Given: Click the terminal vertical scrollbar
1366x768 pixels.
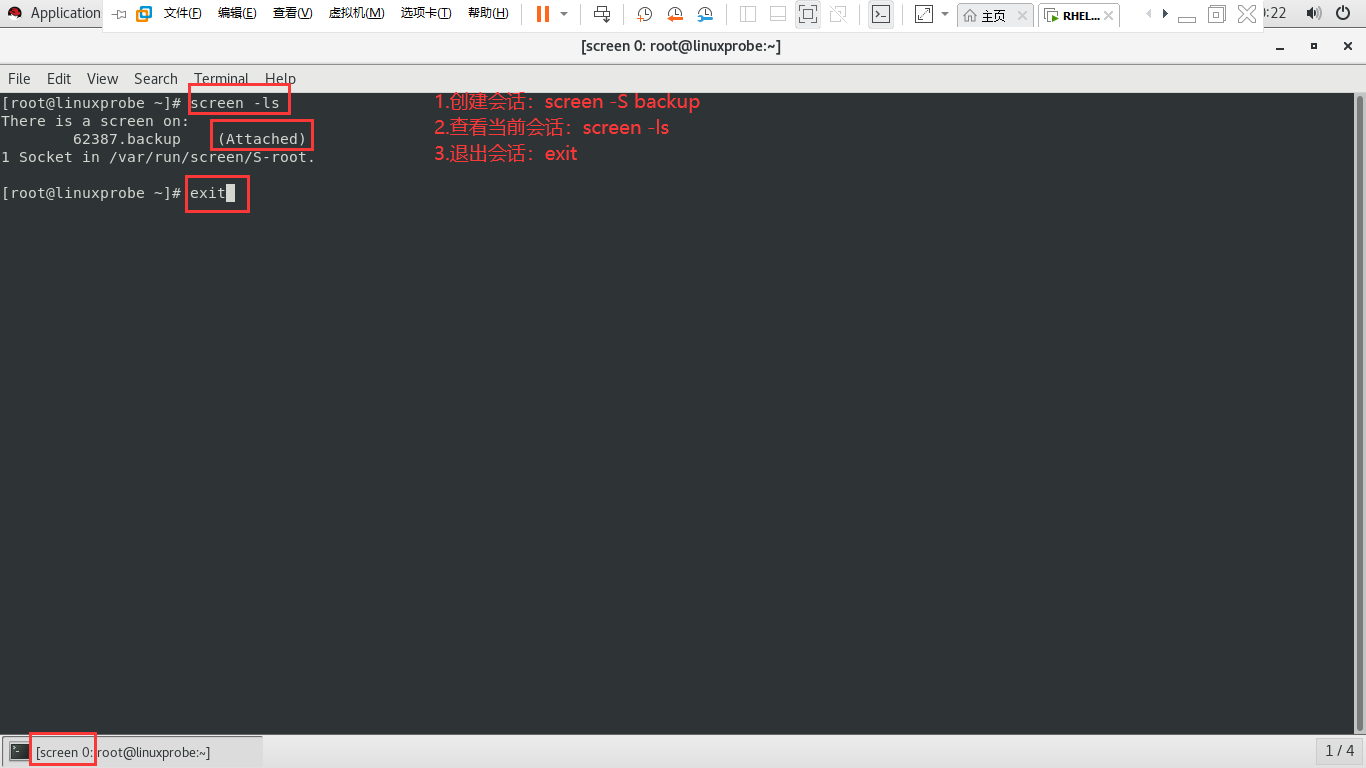Looking at the screenshot, I should (x=1360, y=413).
